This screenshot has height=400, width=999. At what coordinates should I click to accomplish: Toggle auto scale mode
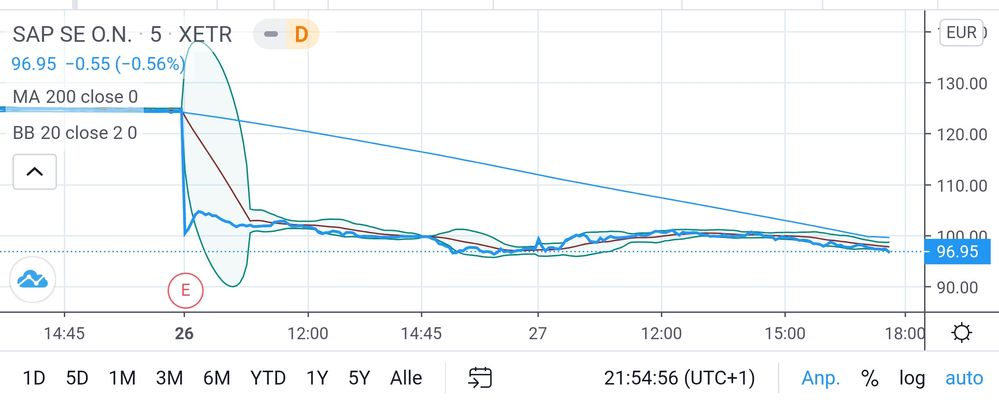964,378
